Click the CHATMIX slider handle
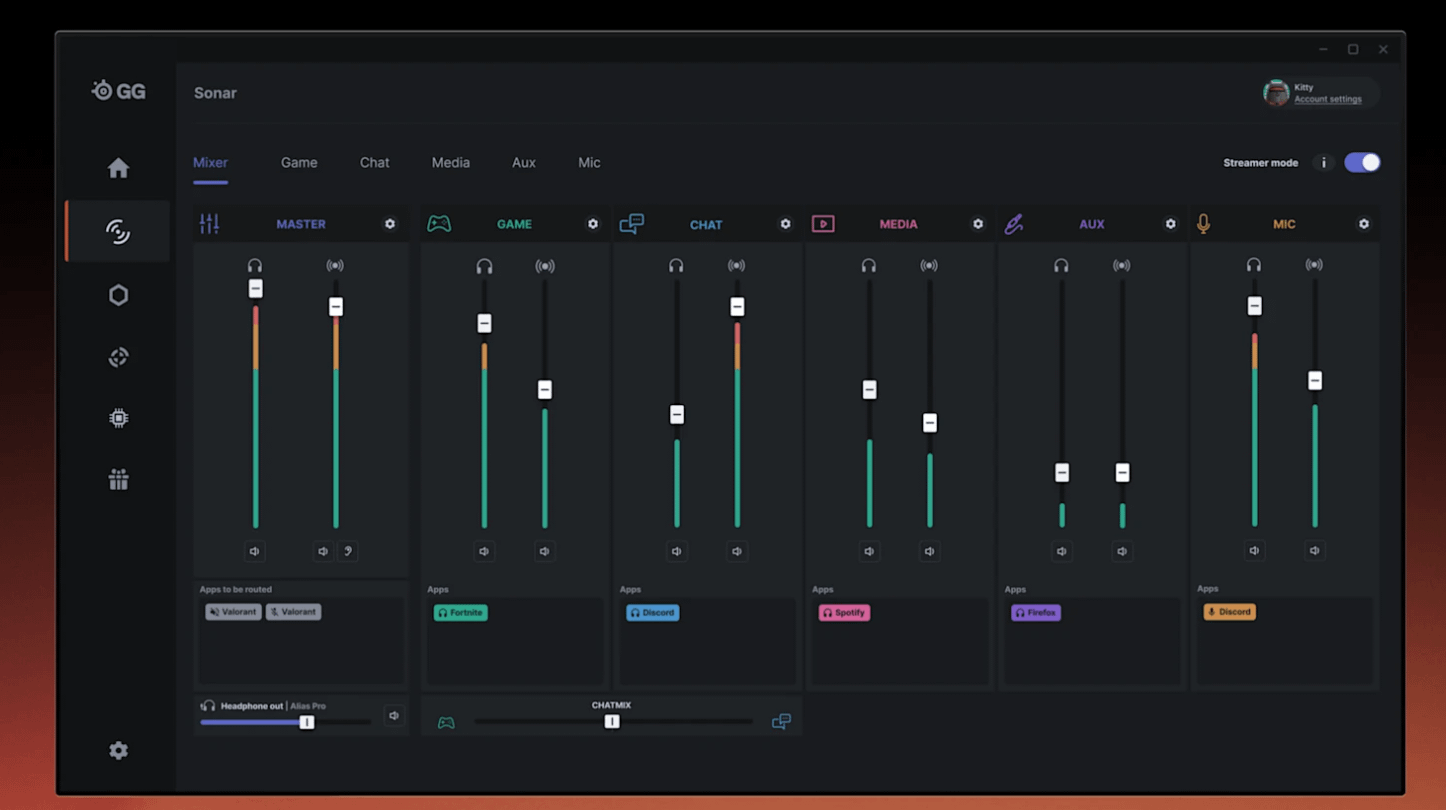 [x=612, y=720]
